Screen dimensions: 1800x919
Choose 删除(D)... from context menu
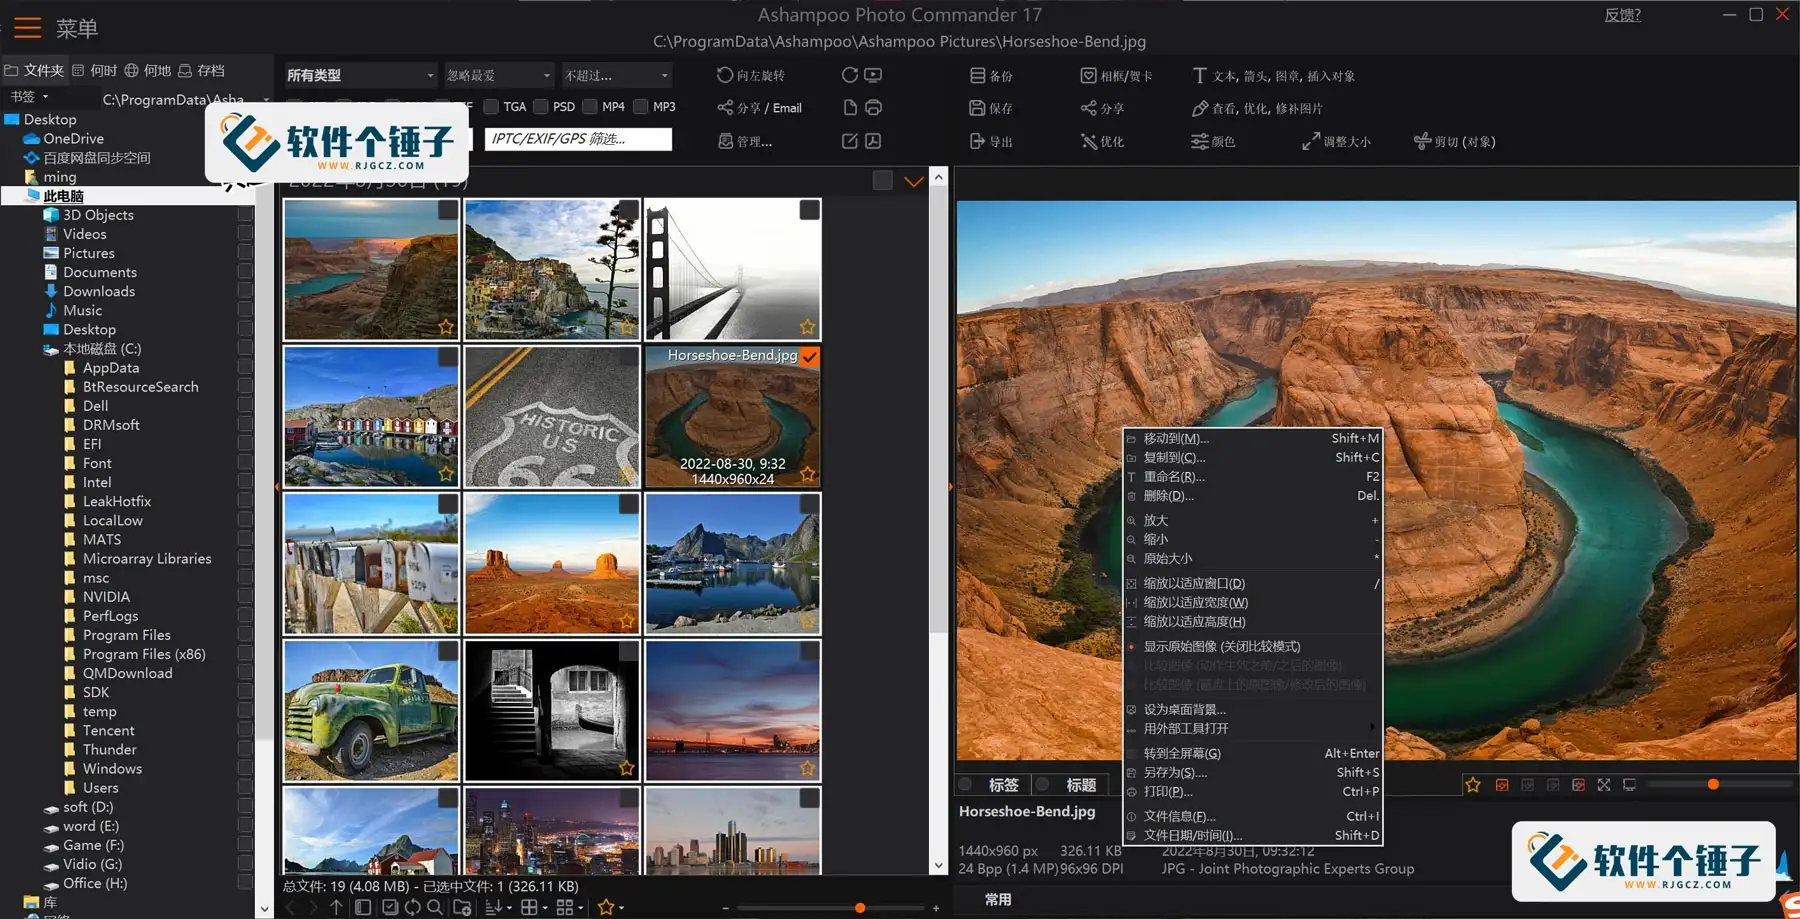(1254, 495)
